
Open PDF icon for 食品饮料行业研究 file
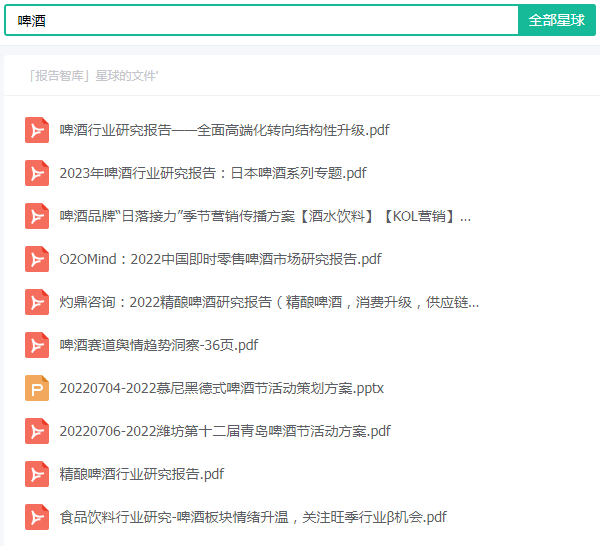pyautogui.click(x=37, y=517)
